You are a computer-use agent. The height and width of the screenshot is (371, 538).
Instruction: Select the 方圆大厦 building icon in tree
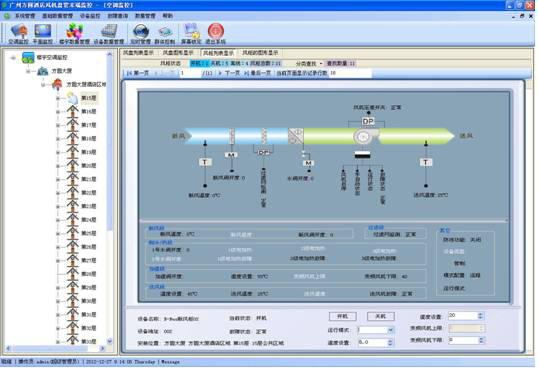pyautogui.click(x=43, y=71)
